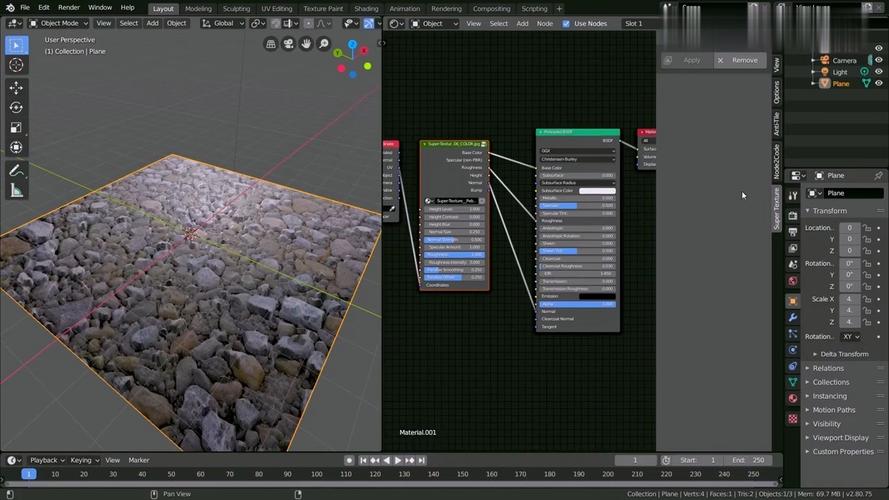
Task: Open the File menu
Action: coord(25,8)
